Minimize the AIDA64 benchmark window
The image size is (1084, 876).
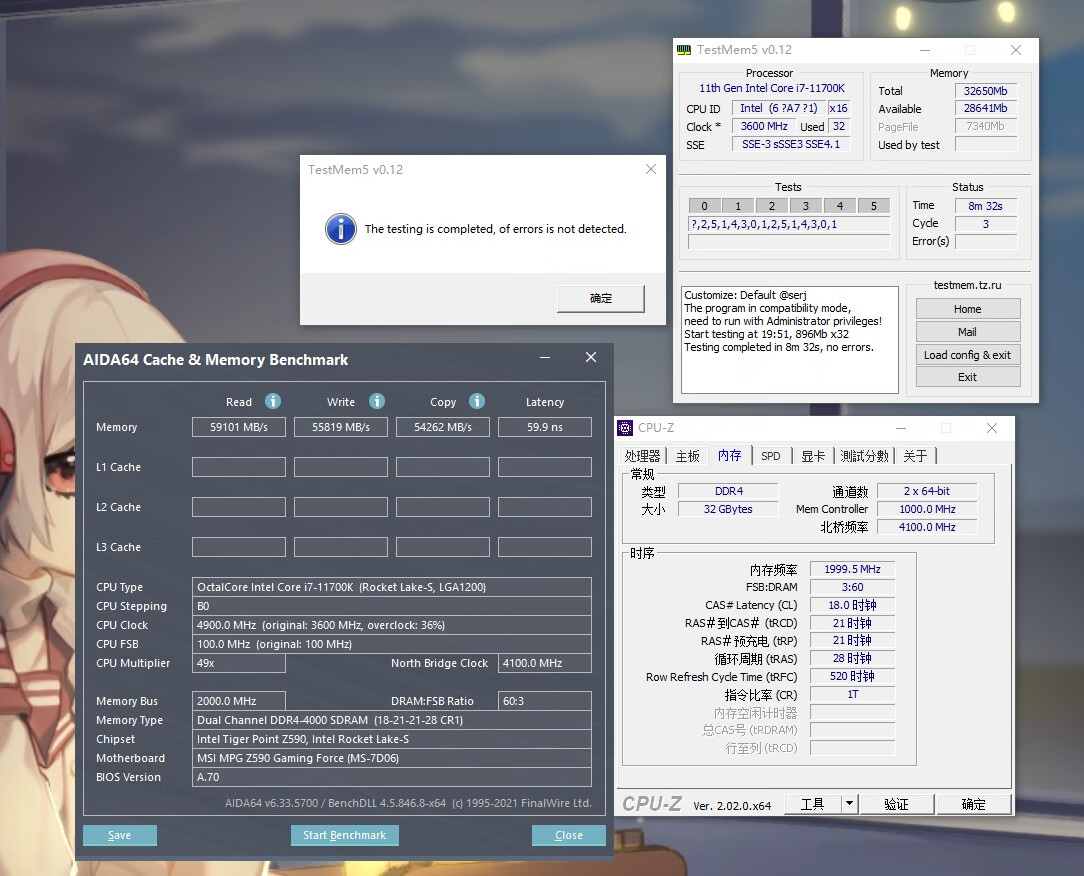click(x=545, y=357)
